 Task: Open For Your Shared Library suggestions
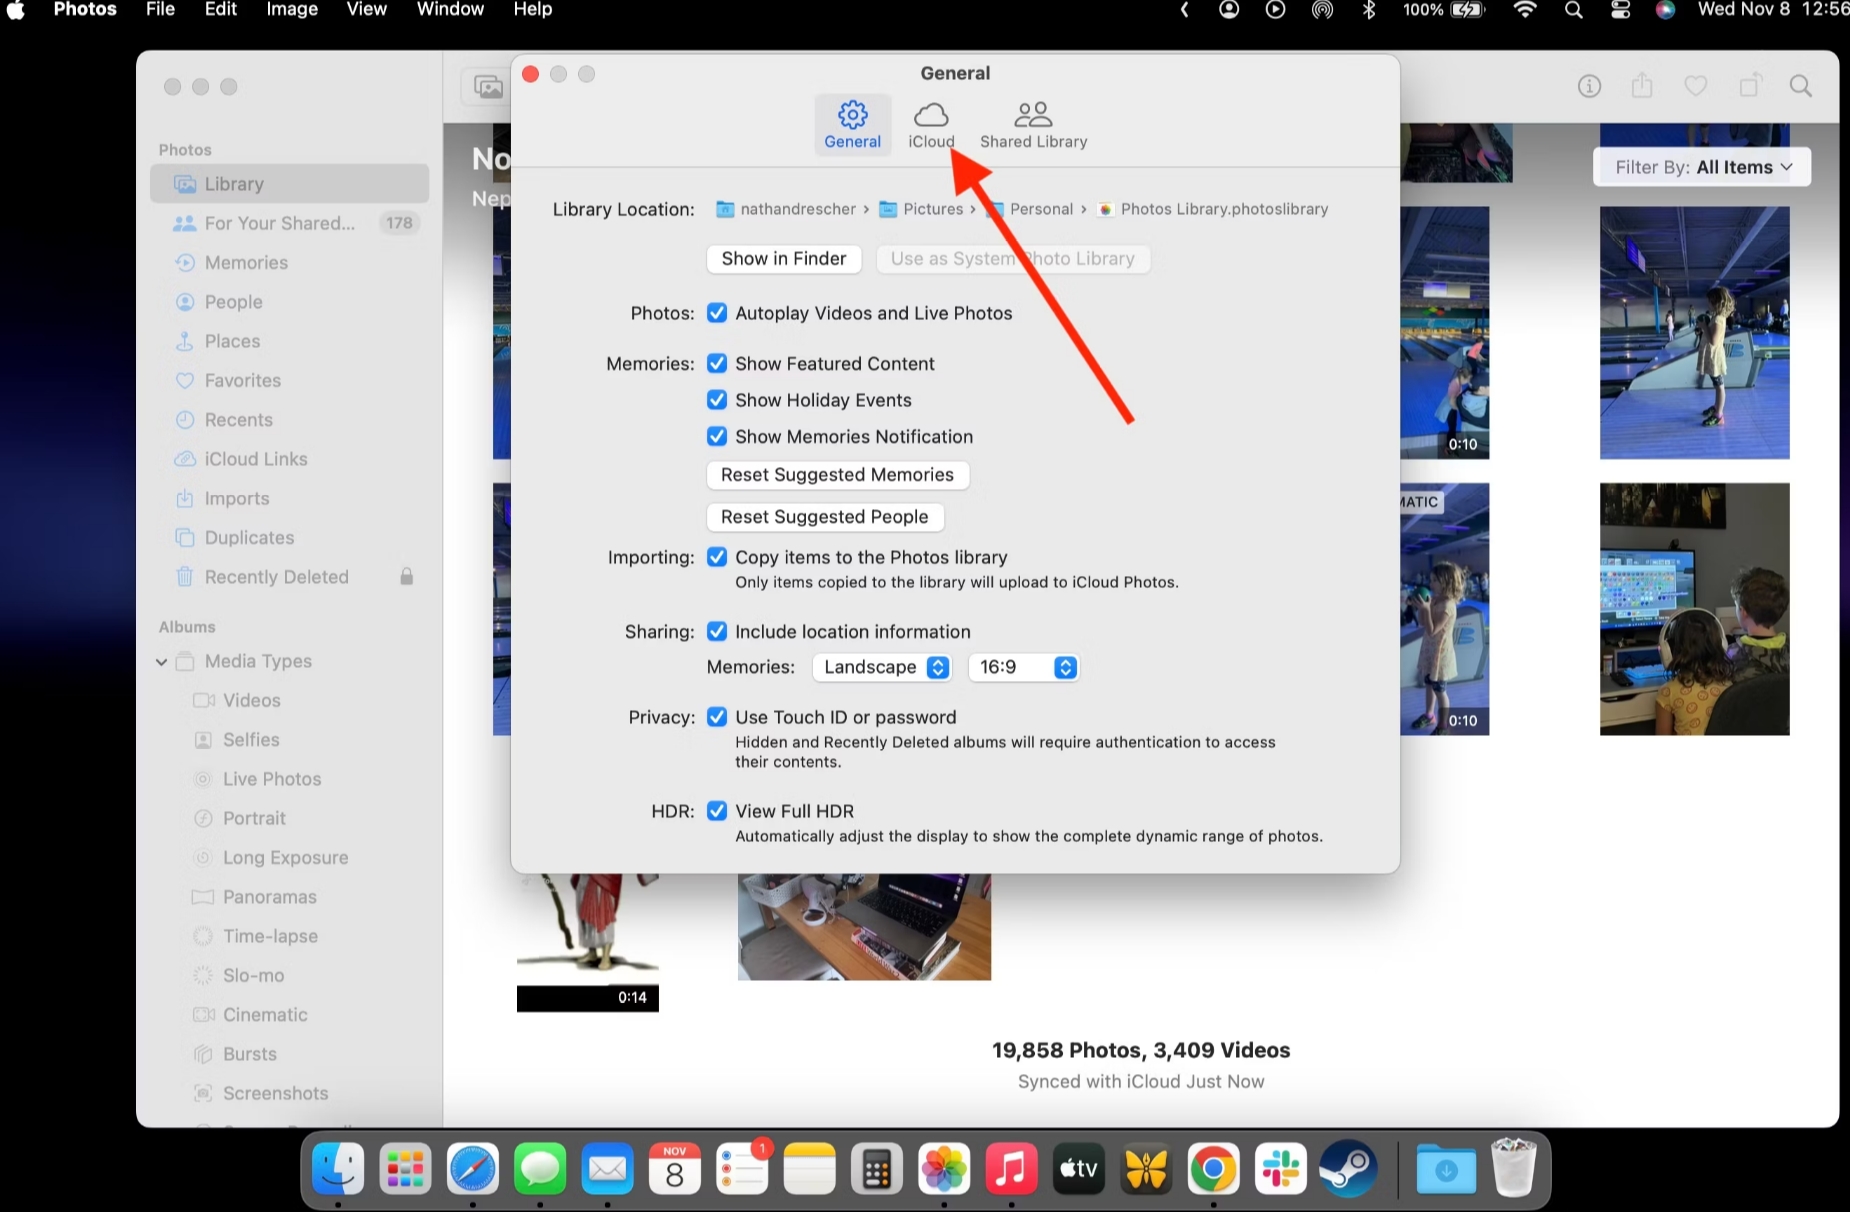click(289, 223)
